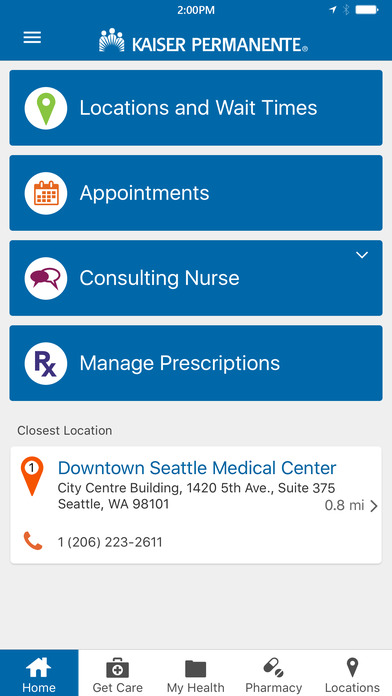Viewport: 392px width, 696px height.
Task: Select the Home tab
Action: 39,673
